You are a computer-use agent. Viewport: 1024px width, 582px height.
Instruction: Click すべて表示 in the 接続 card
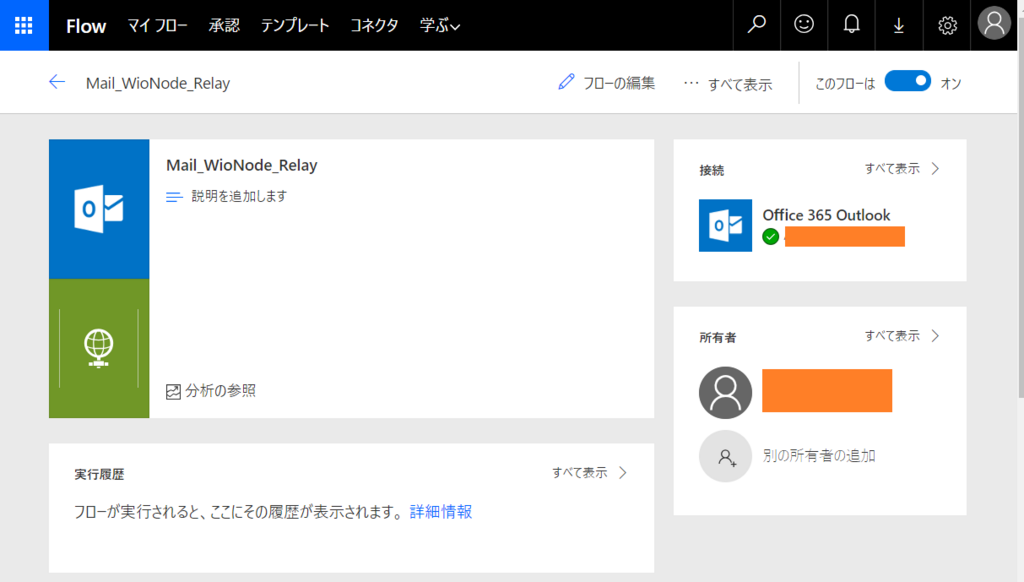892,169
